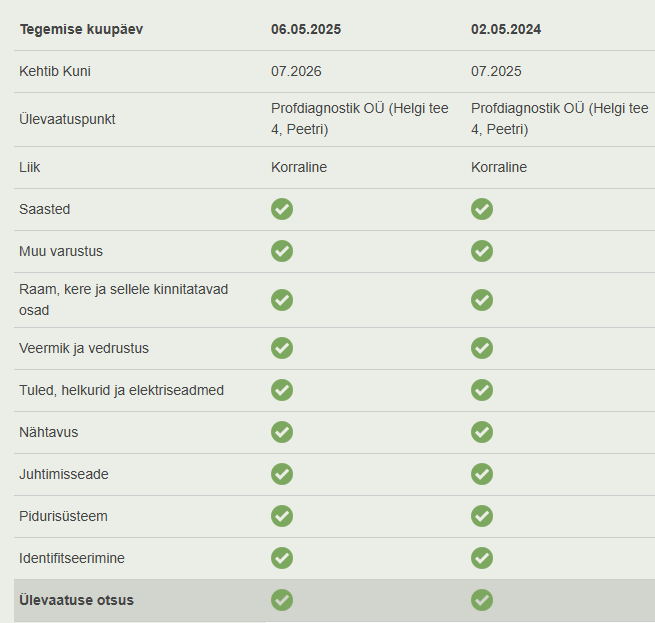Click Veermik ja vedrustus checkmark under 02.05.2024
655x623 pixels.
pyautogui.click(x=482, y=348)
